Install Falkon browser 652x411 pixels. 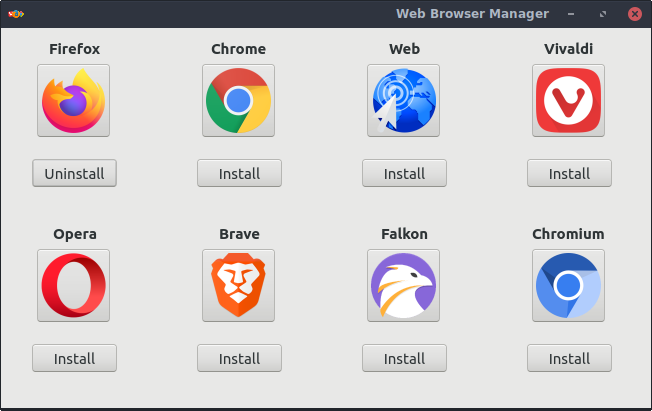coord(404,358)
